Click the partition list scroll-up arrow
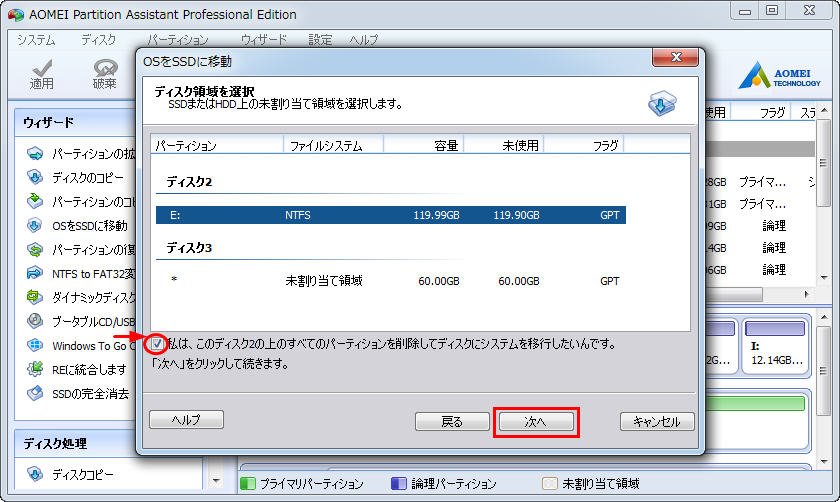The image size is (840, 502). click(824, 110)
